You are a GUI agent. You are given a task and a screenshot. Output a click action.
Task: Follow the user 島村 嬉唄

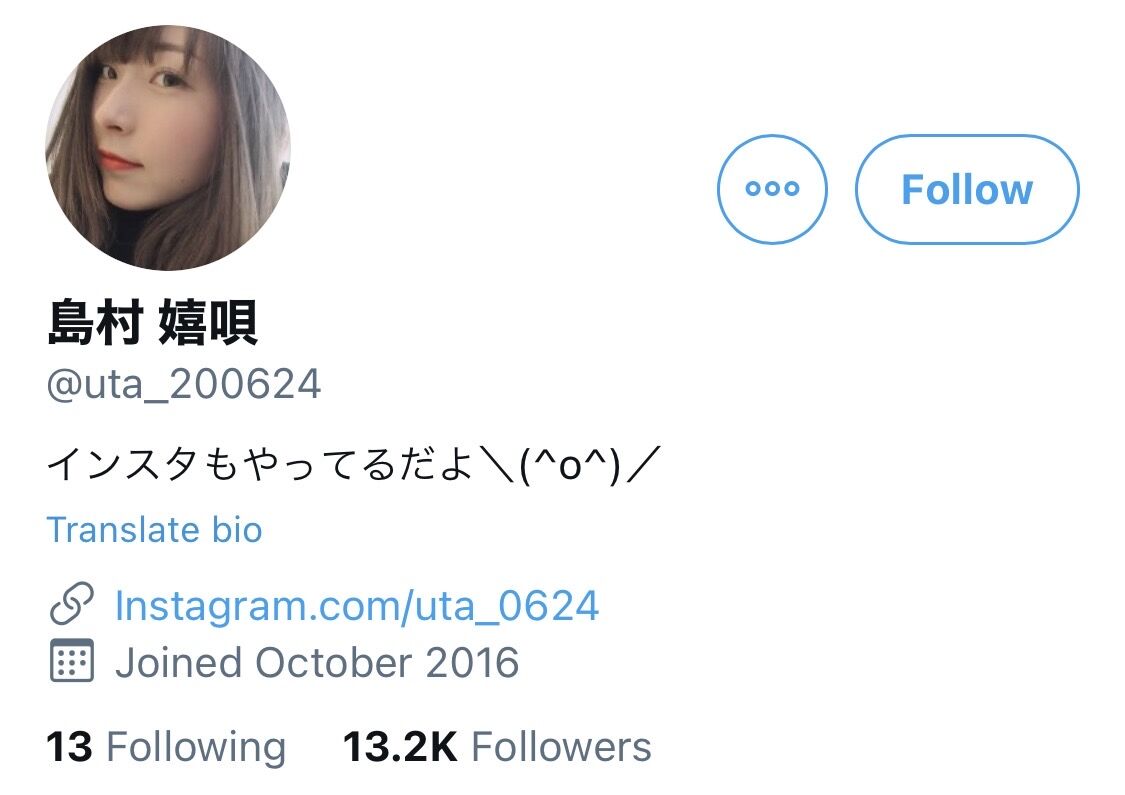[x=966, y=189]
